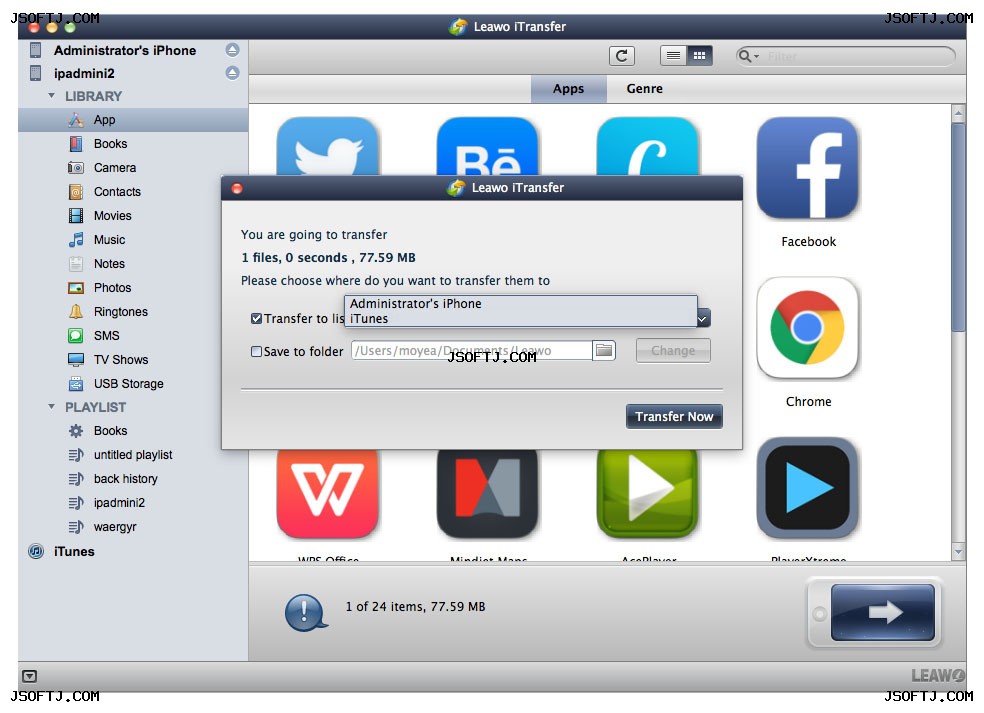The height and width of the screenshot is (713, 984).
Task: Select the Chrome app icon
Action: coord(808,328)
